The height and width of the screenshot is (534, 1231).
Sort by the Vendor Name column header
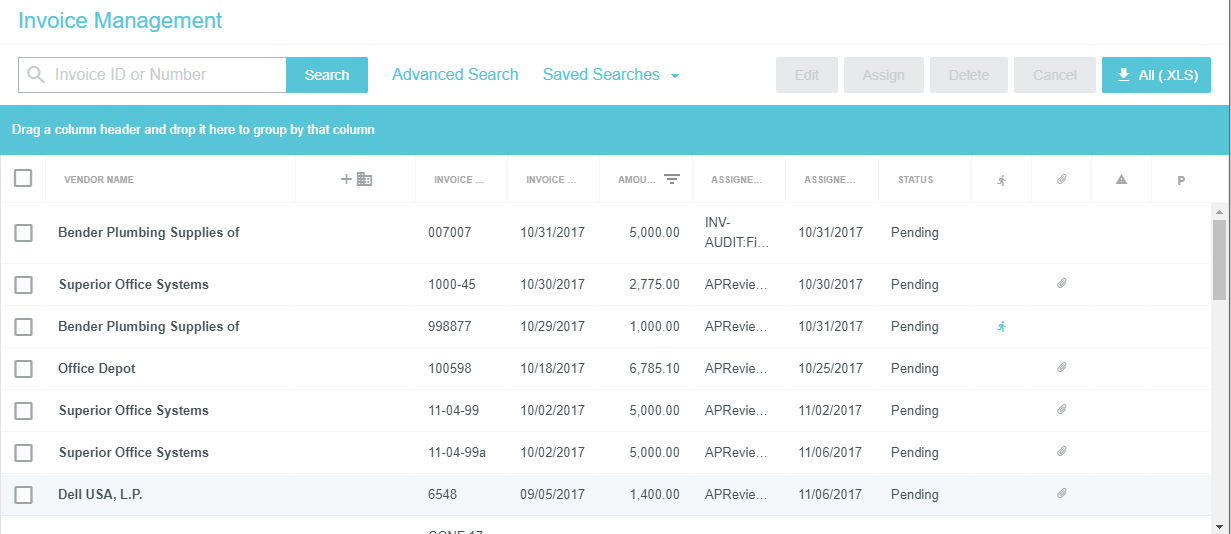(x=99, y=180)
